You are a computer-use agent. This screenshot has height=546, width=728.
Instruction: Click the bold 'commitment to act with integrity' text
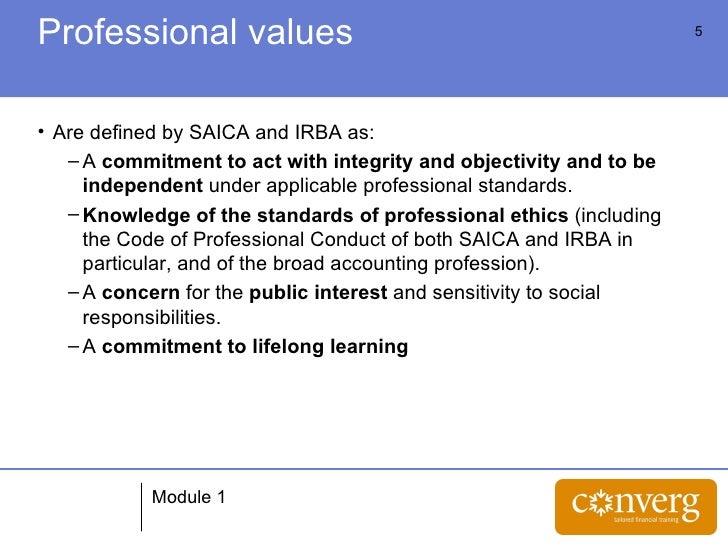click(x=258, y=162)
